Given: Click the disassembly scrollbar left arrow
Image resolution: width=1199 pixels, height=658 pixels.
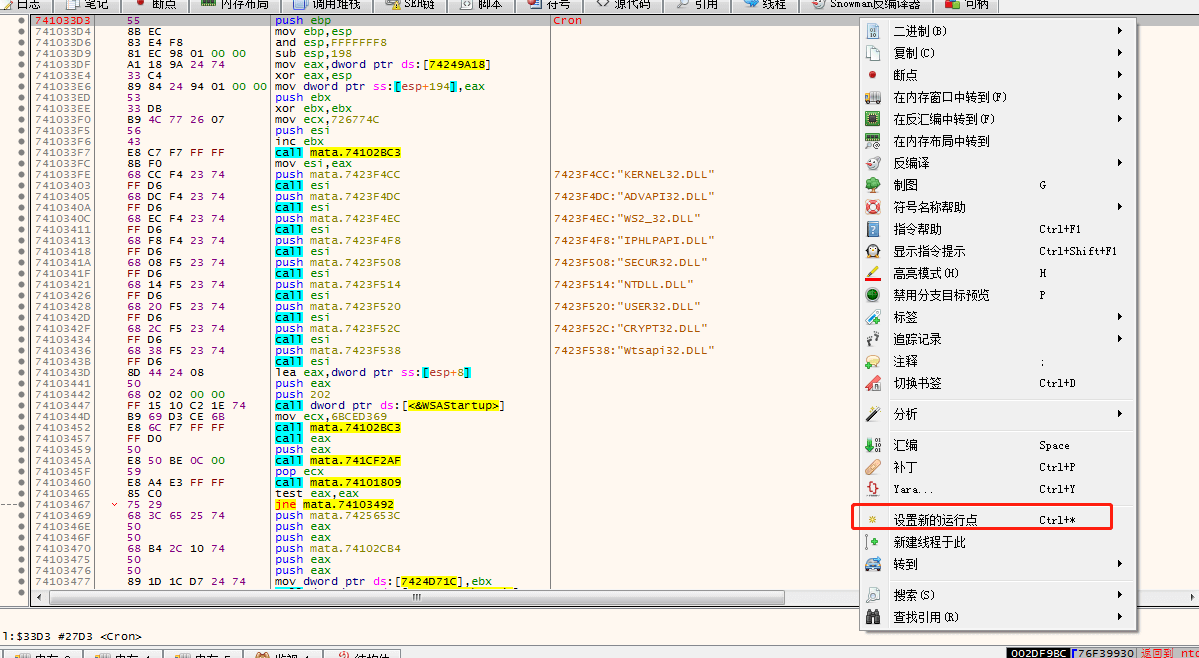Looking at the screenshot, I should [40, 598].
